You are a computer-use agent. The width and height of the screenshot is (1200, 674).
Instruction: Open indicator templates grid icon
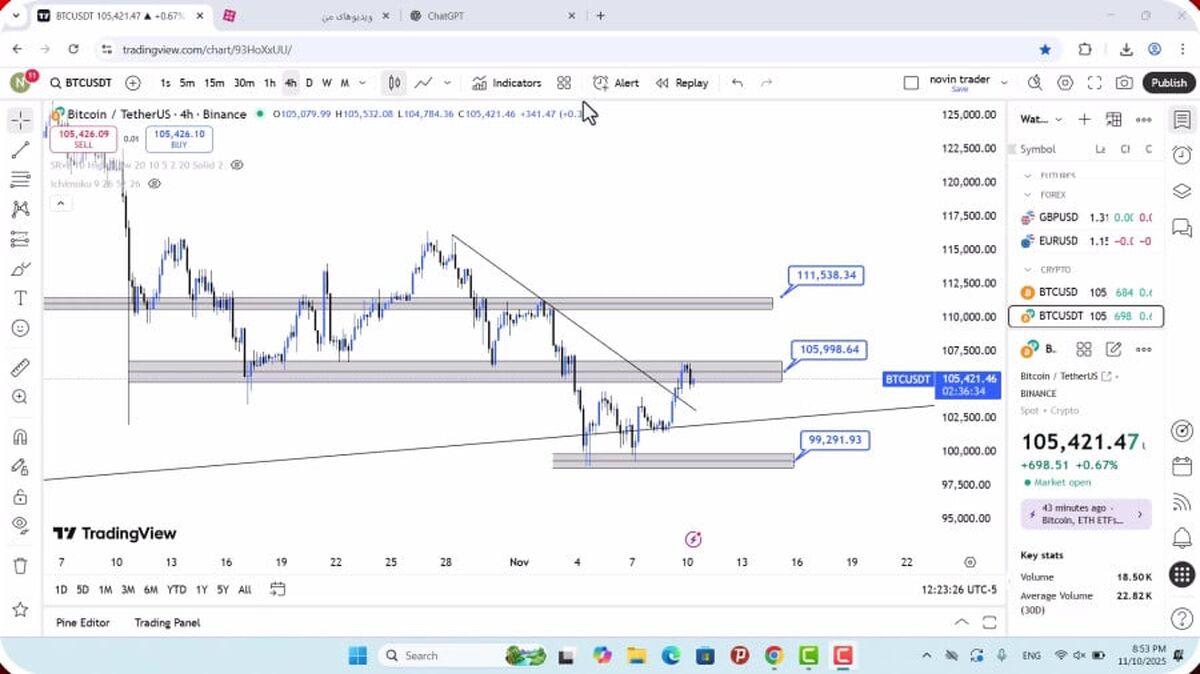(564, 83)
